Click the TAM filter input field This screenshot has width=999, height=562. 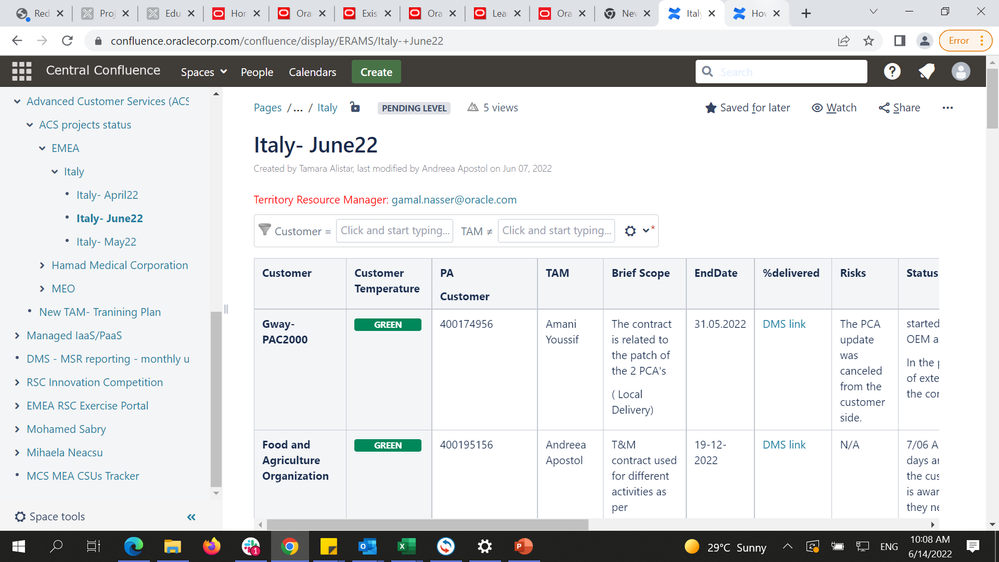tap(556, 231)
